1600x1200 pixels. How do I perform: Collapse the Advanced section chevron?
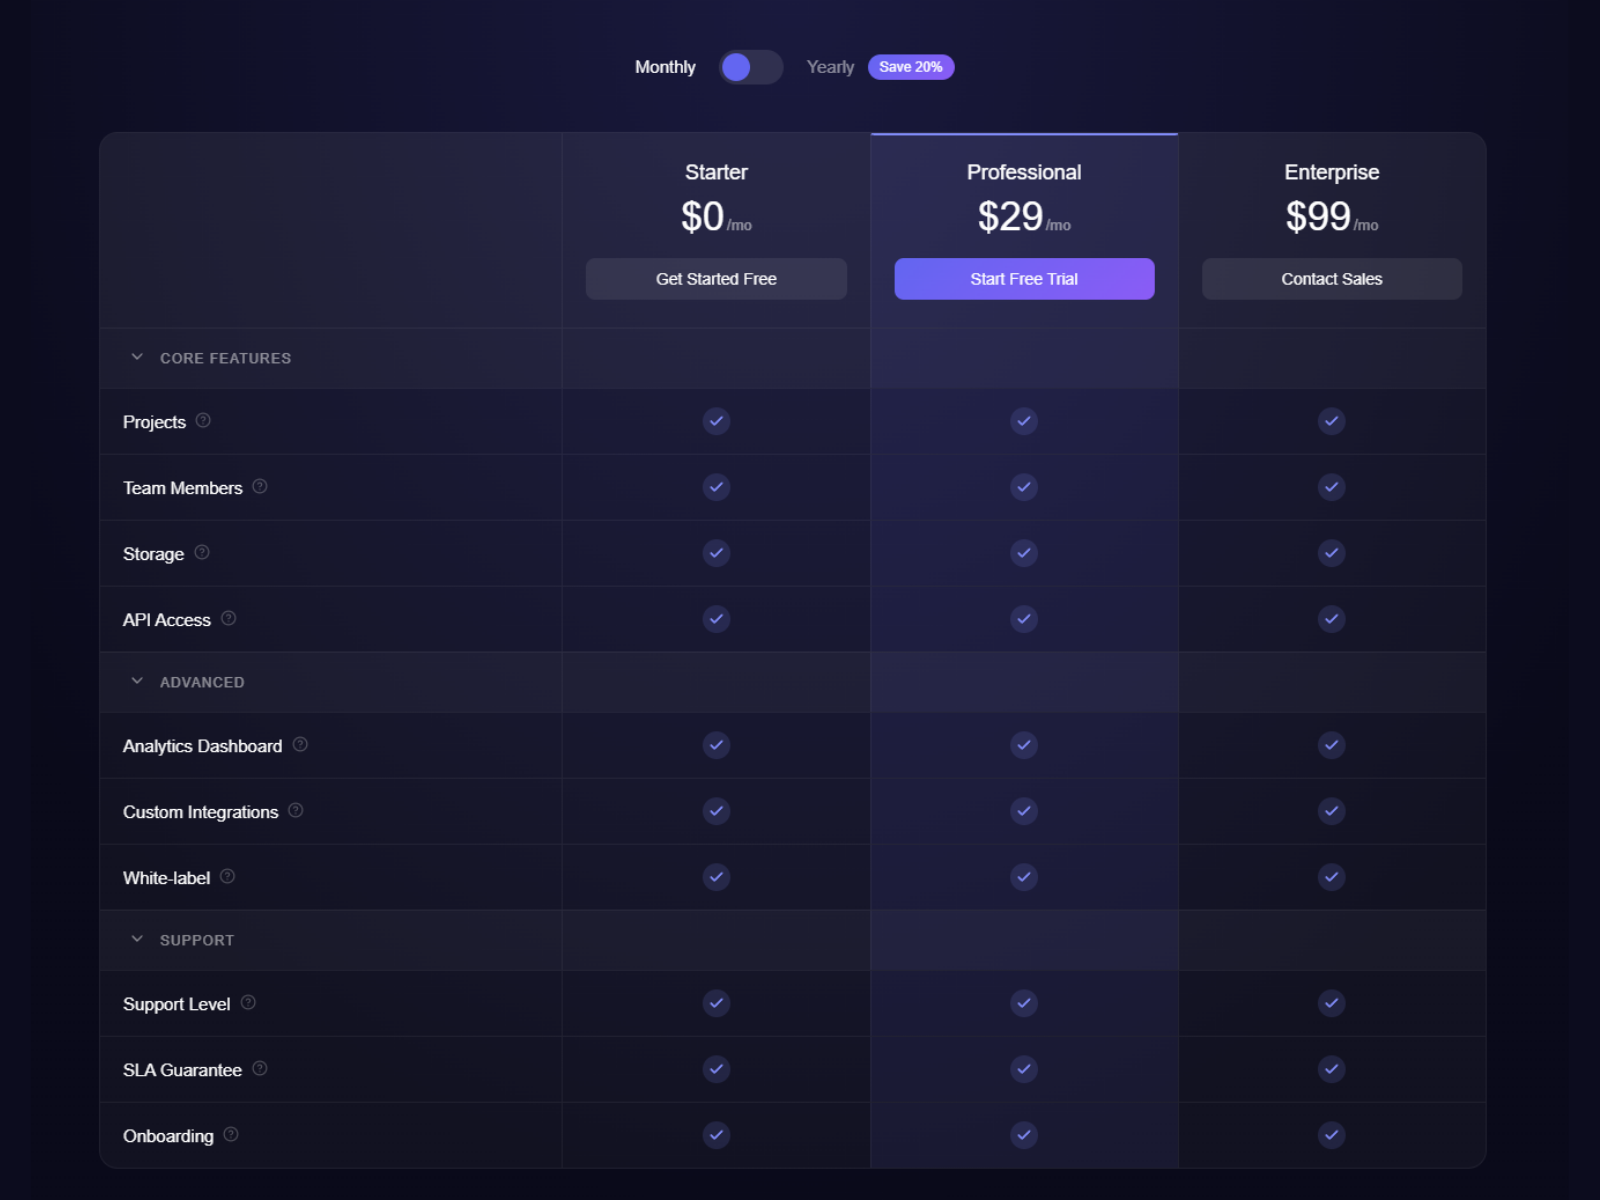pyautogui.click(x=137, y=682)
